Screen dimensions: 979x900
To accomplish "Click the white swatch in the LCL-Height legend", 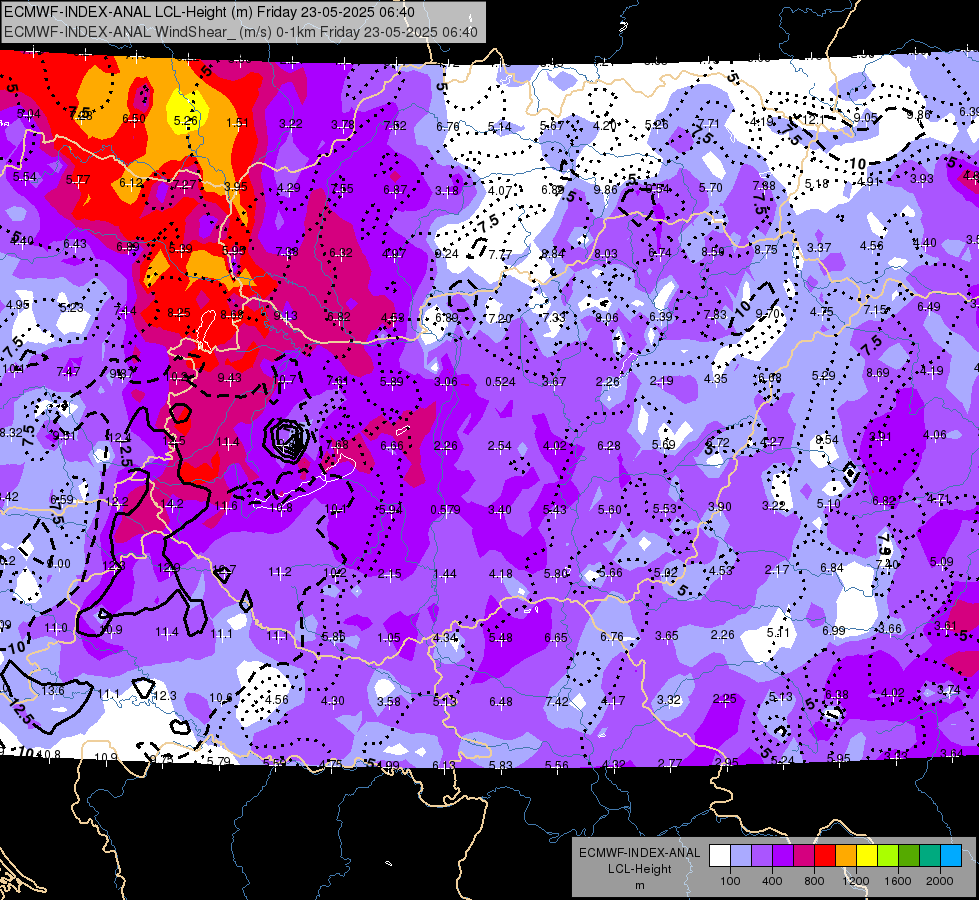I will pyautogui.click(x=720, y=856).
